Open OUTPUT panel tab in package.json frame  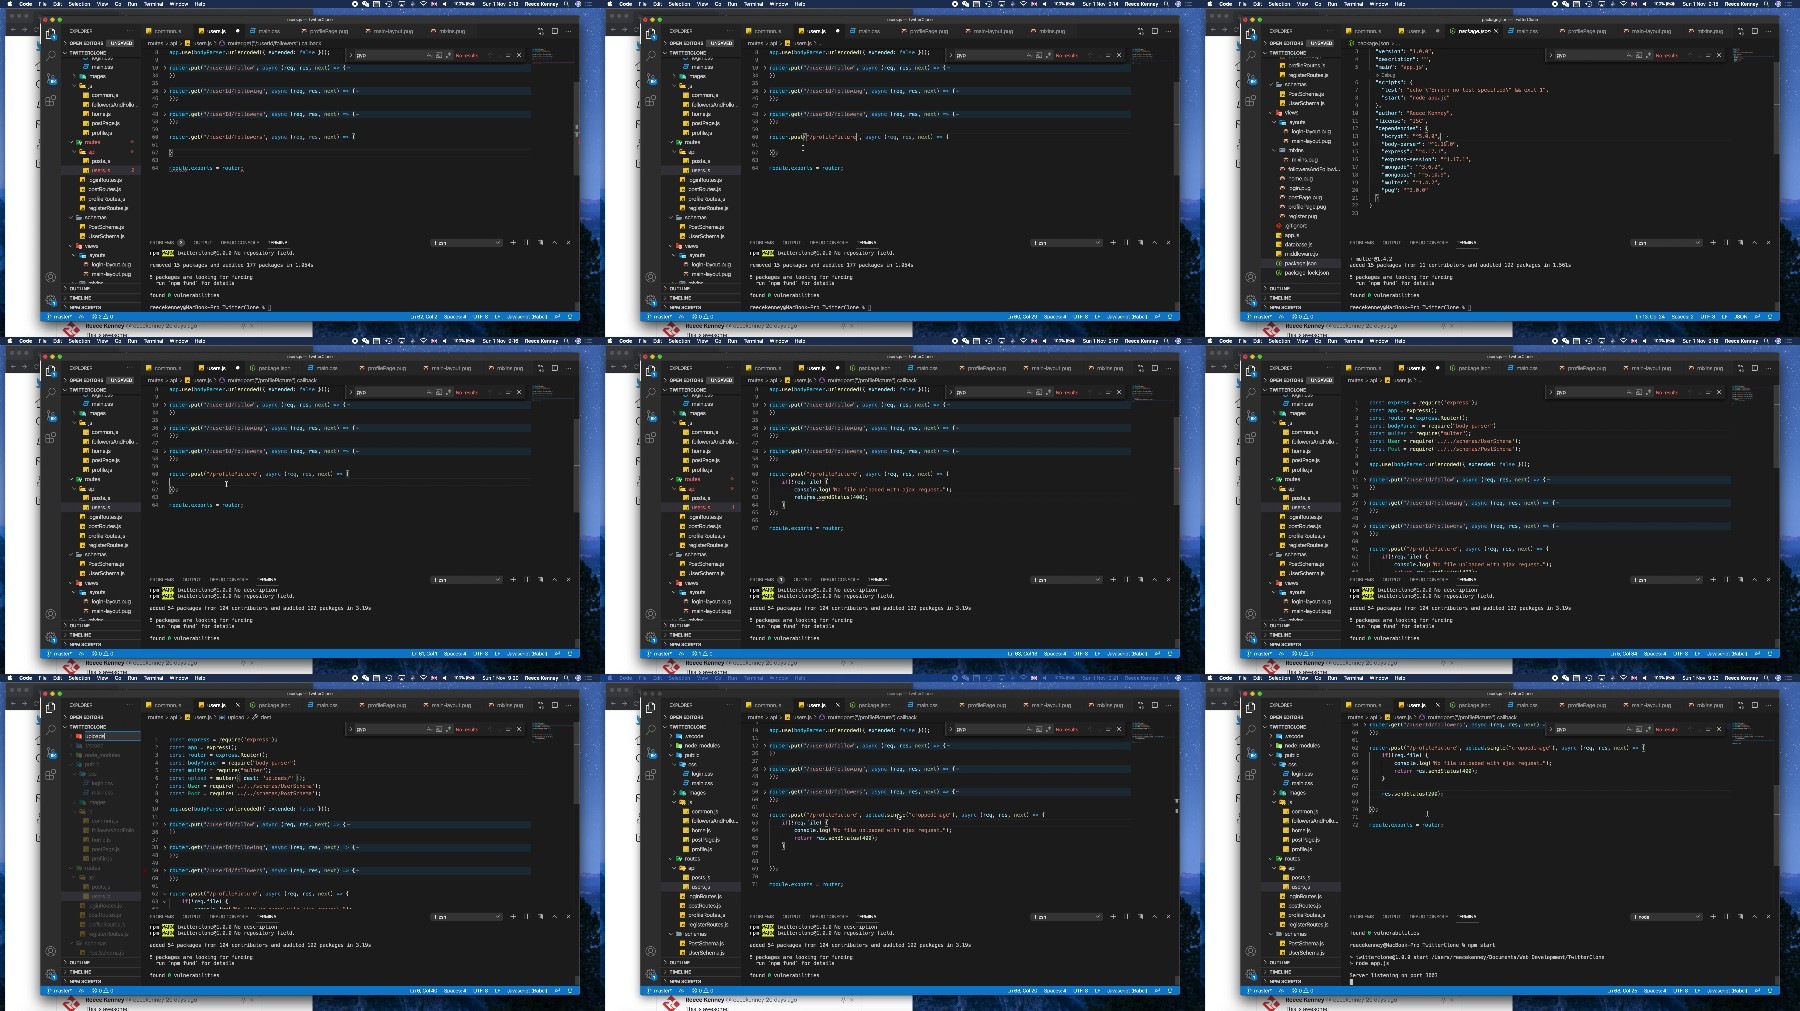[1392, 242]
